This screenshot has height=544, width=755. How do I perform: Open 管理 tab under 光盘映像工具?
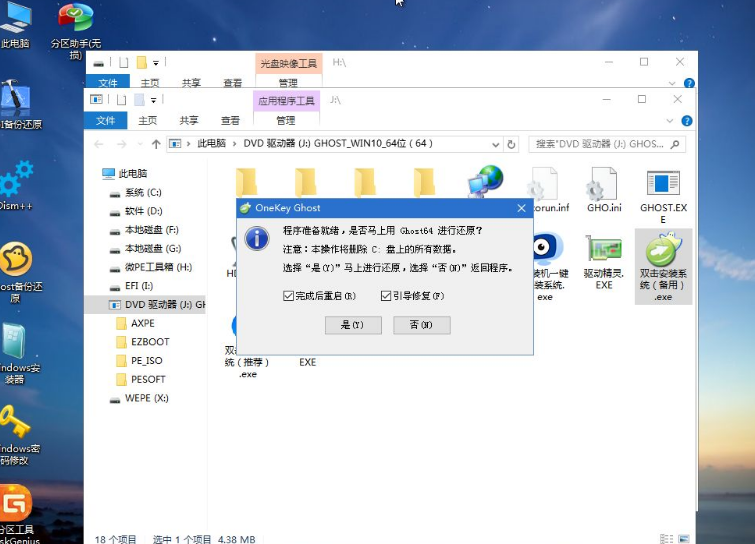pyautogui.click(x=288, y=83)
